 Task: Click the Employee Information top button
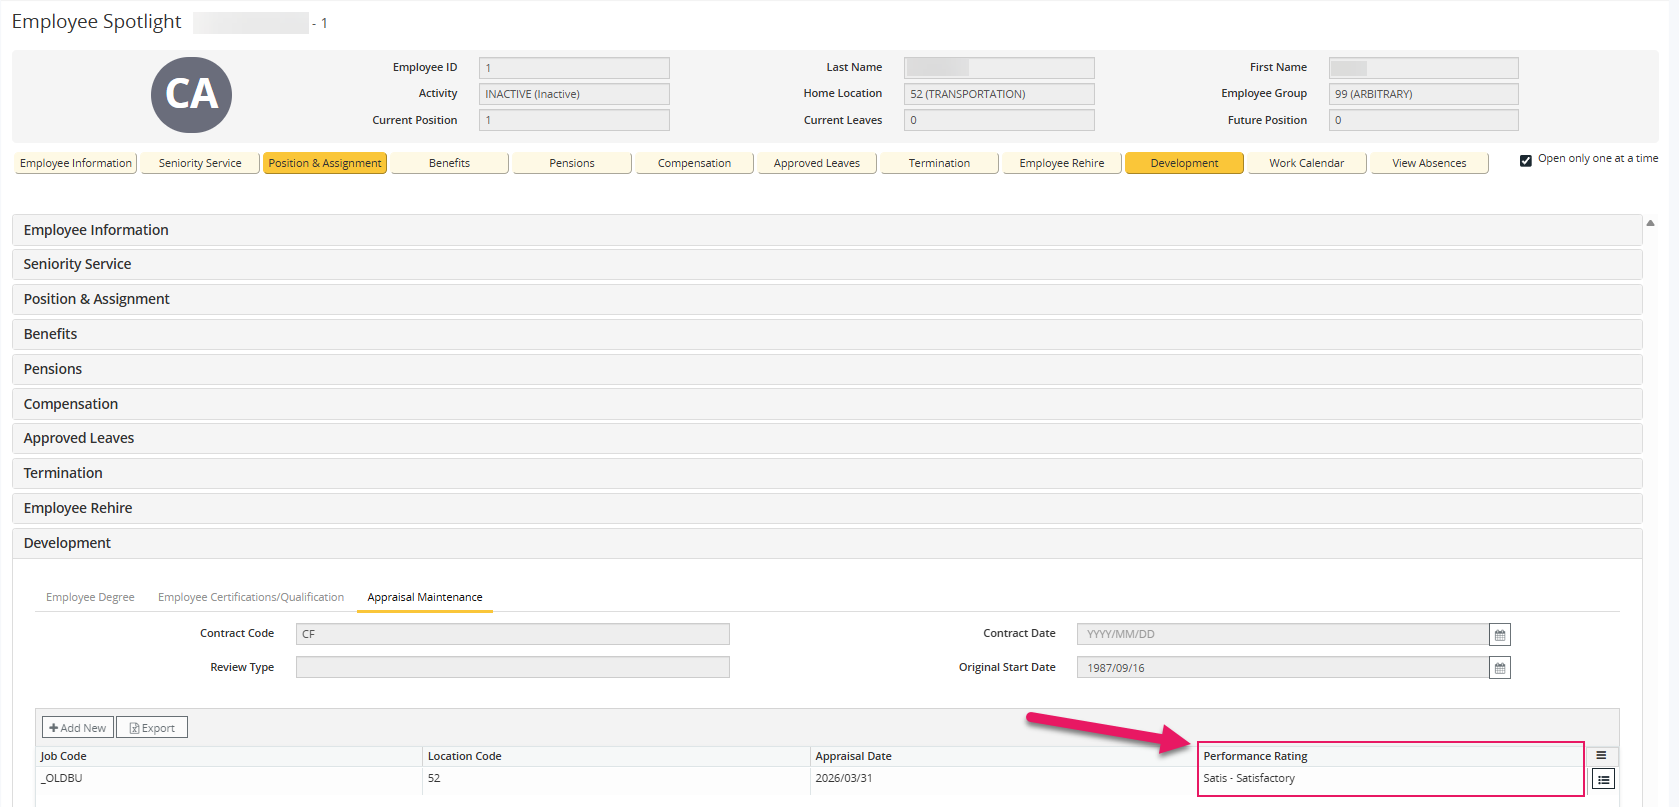76,163
